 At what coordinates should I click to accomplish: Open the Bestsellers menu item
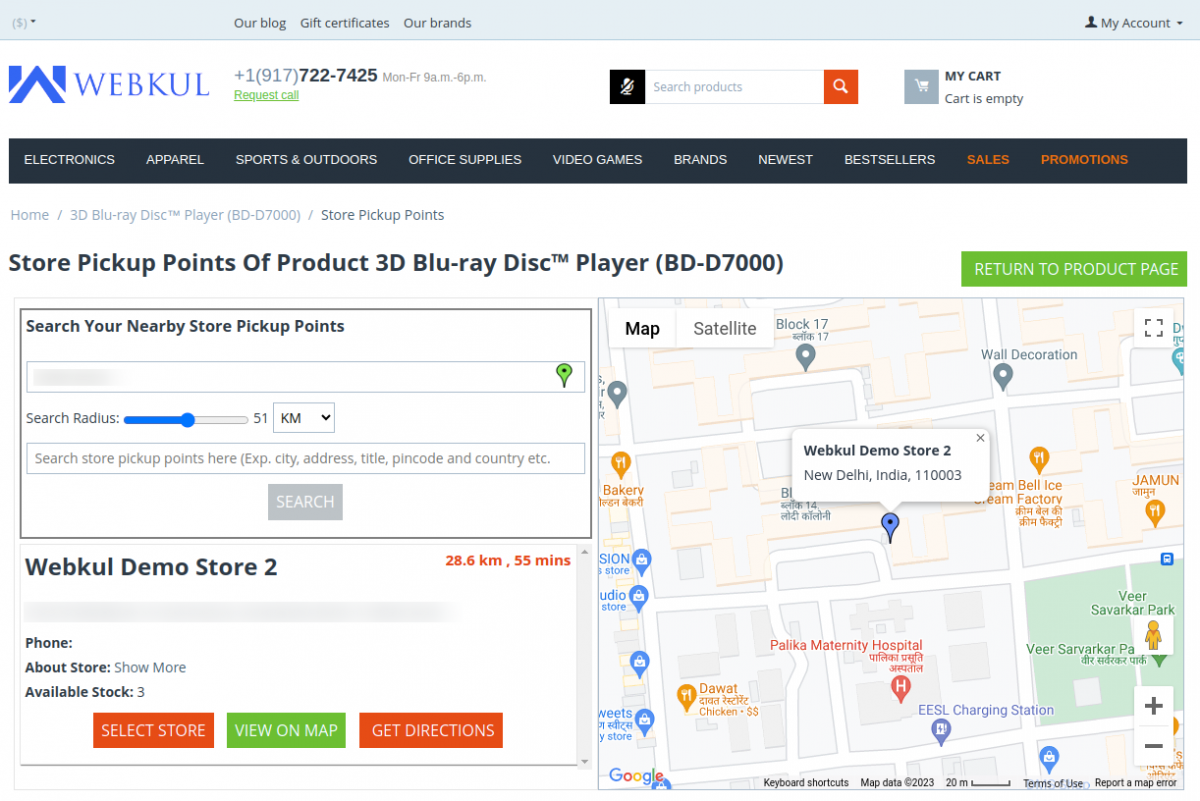point(889,160)
